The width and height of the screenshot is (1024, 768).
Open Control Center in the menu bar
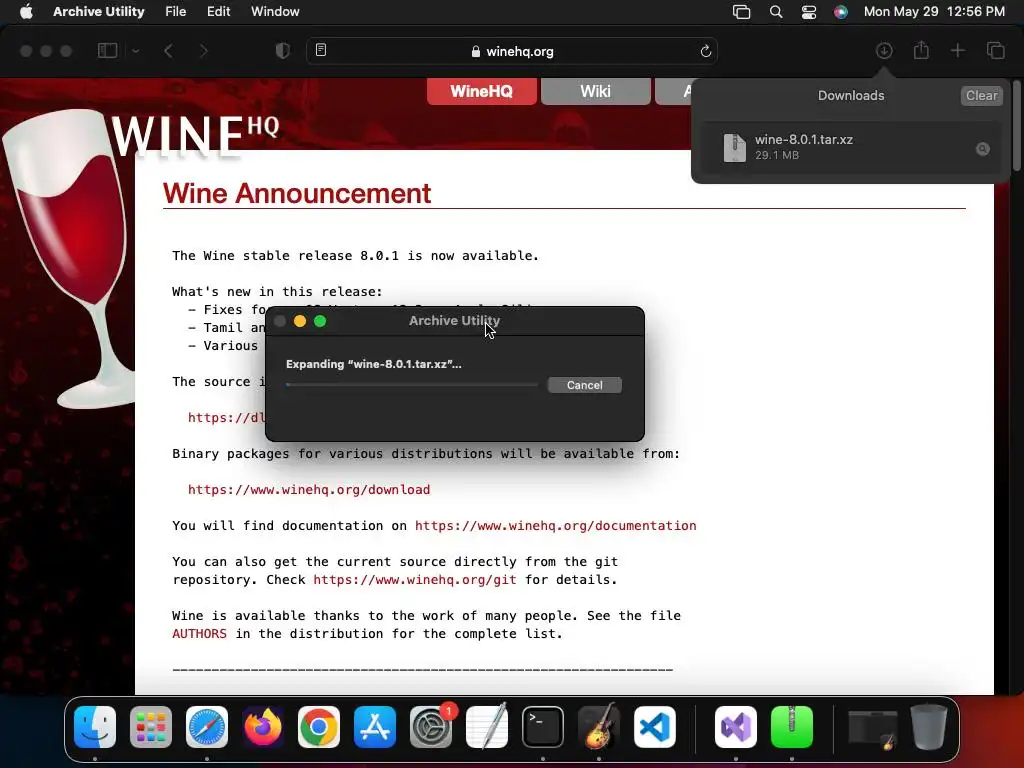click(x=808, y=12)
